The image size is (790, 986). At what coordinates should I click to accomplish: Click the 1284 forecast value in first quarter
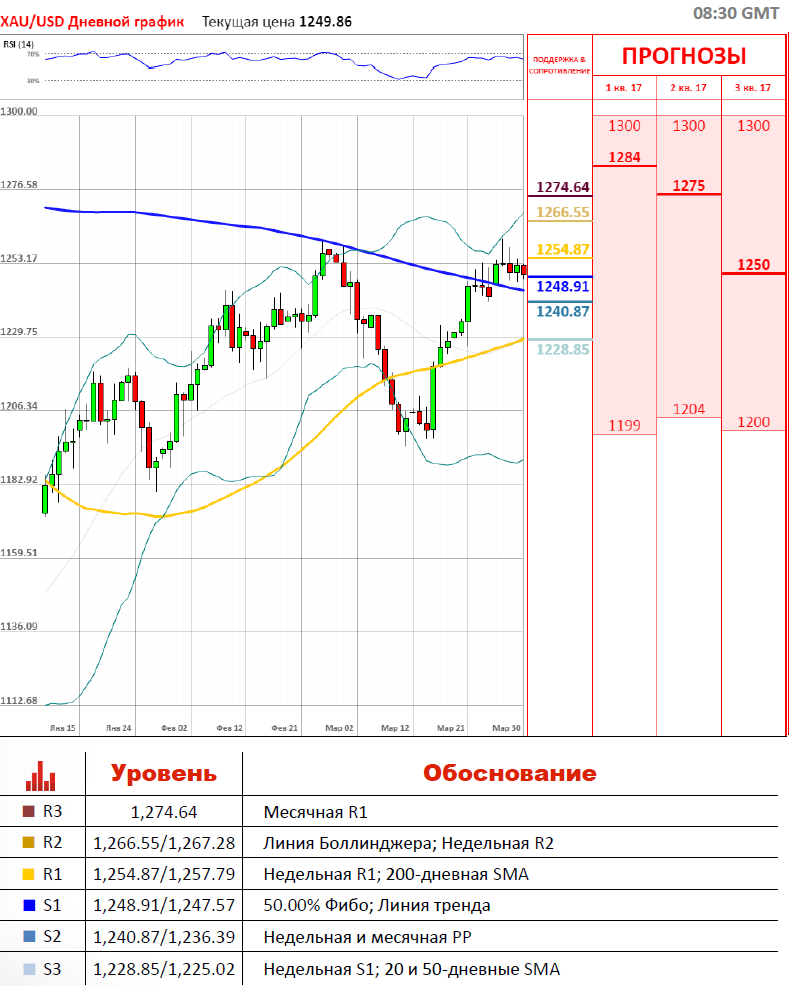pyautogui.click(x=624, y=157)
